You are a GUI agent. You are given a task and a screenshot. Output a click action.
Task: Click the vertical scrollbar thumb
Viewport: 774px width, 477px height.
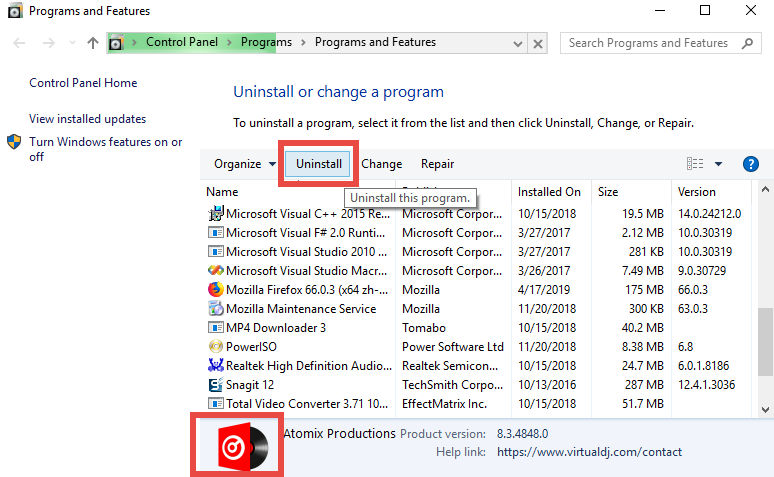[765, 342]
